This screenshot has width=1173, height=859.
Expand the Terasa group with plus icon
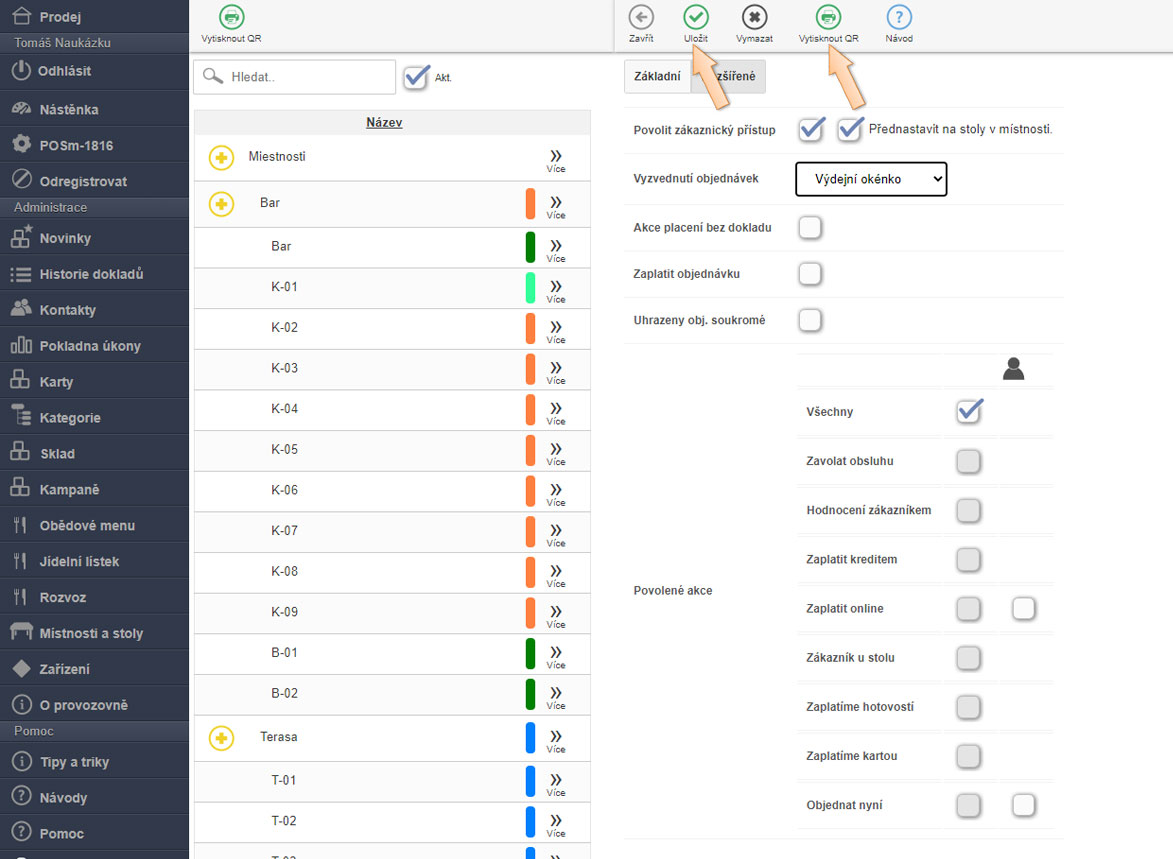(221, 738)
